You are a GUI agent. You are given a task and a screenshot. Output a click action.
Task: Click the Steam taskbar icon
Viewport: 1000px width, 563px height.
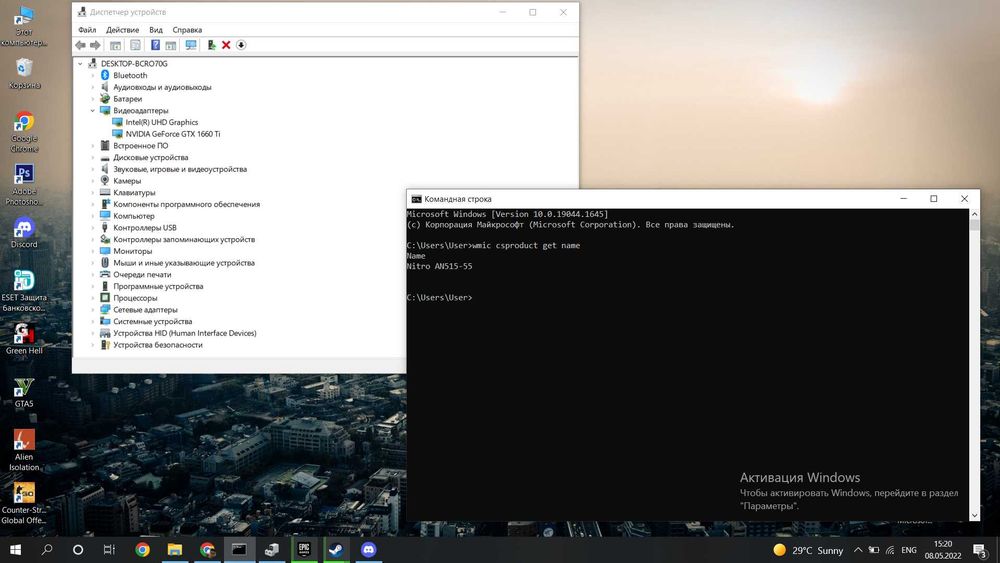[336, 550]
